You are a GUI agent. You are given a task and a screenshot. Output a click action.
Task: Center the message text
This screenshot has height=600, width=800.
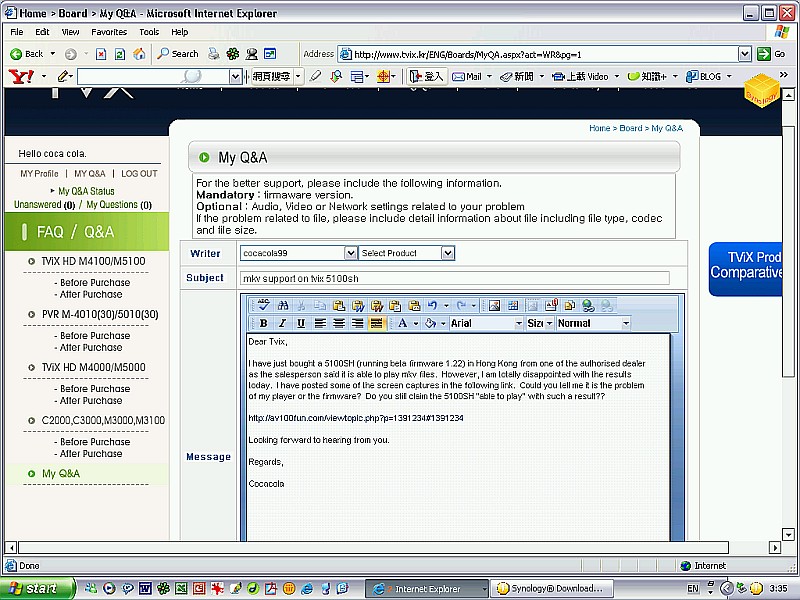tap(339, 323)
